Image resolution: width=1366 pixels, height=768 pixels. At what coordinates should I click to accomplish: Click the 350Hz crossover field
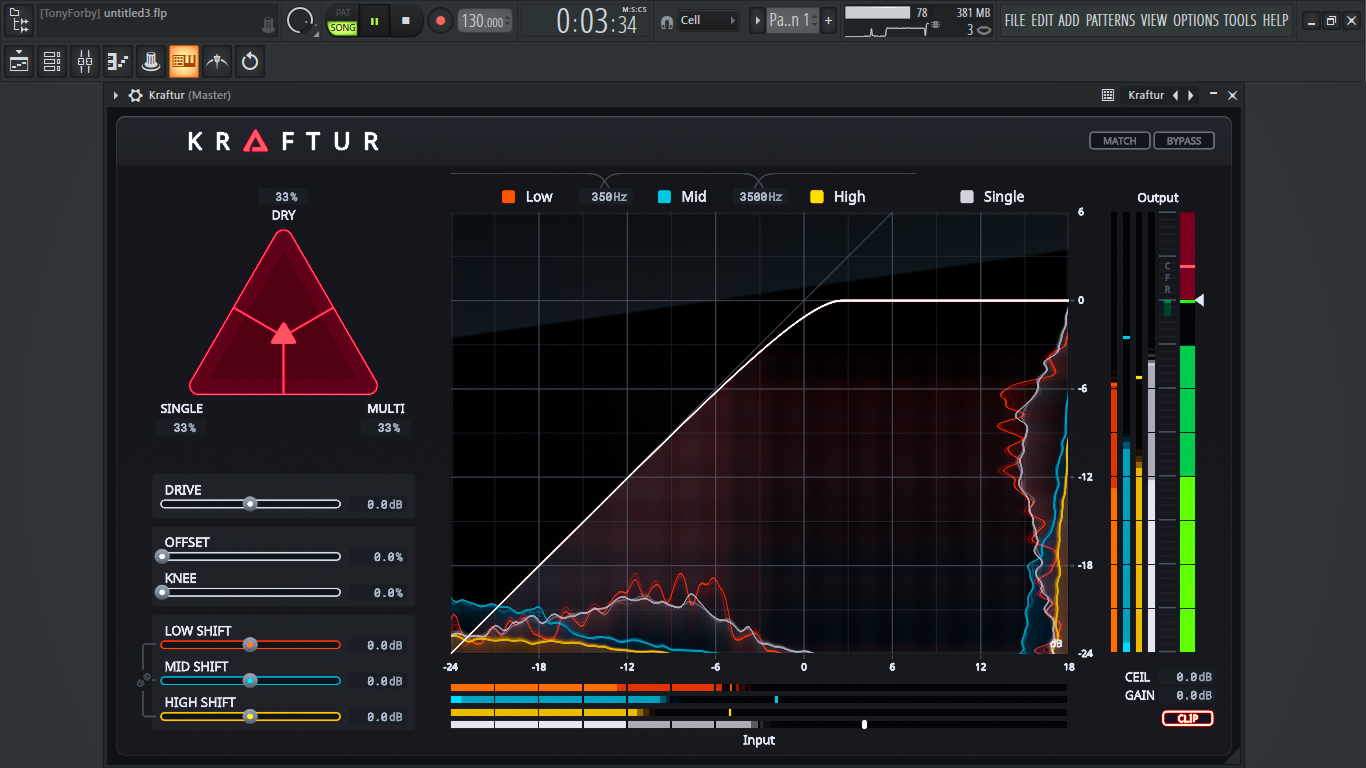tap(608, 197)
